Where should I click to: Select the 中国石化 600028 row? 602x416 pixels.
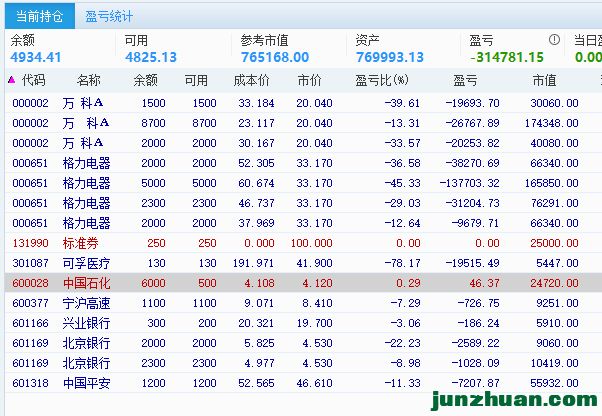tap(303, 283)
